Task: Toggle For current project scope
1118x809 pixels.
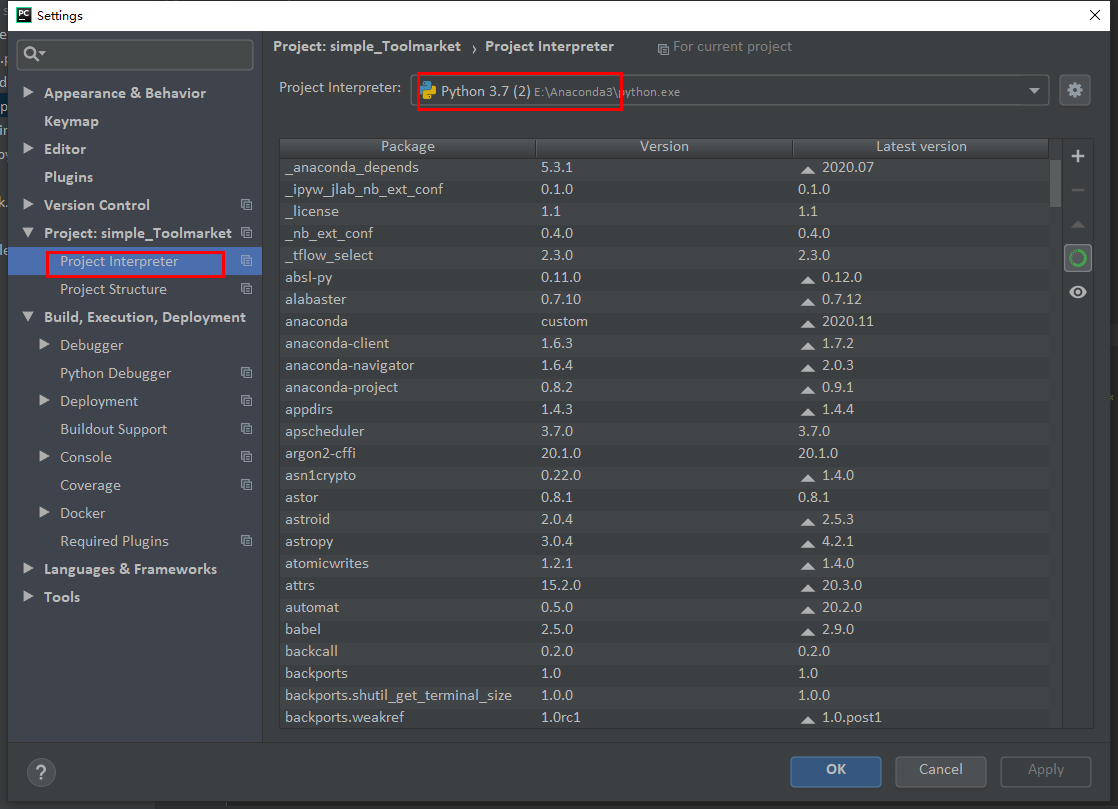Action: click(724, 46)
